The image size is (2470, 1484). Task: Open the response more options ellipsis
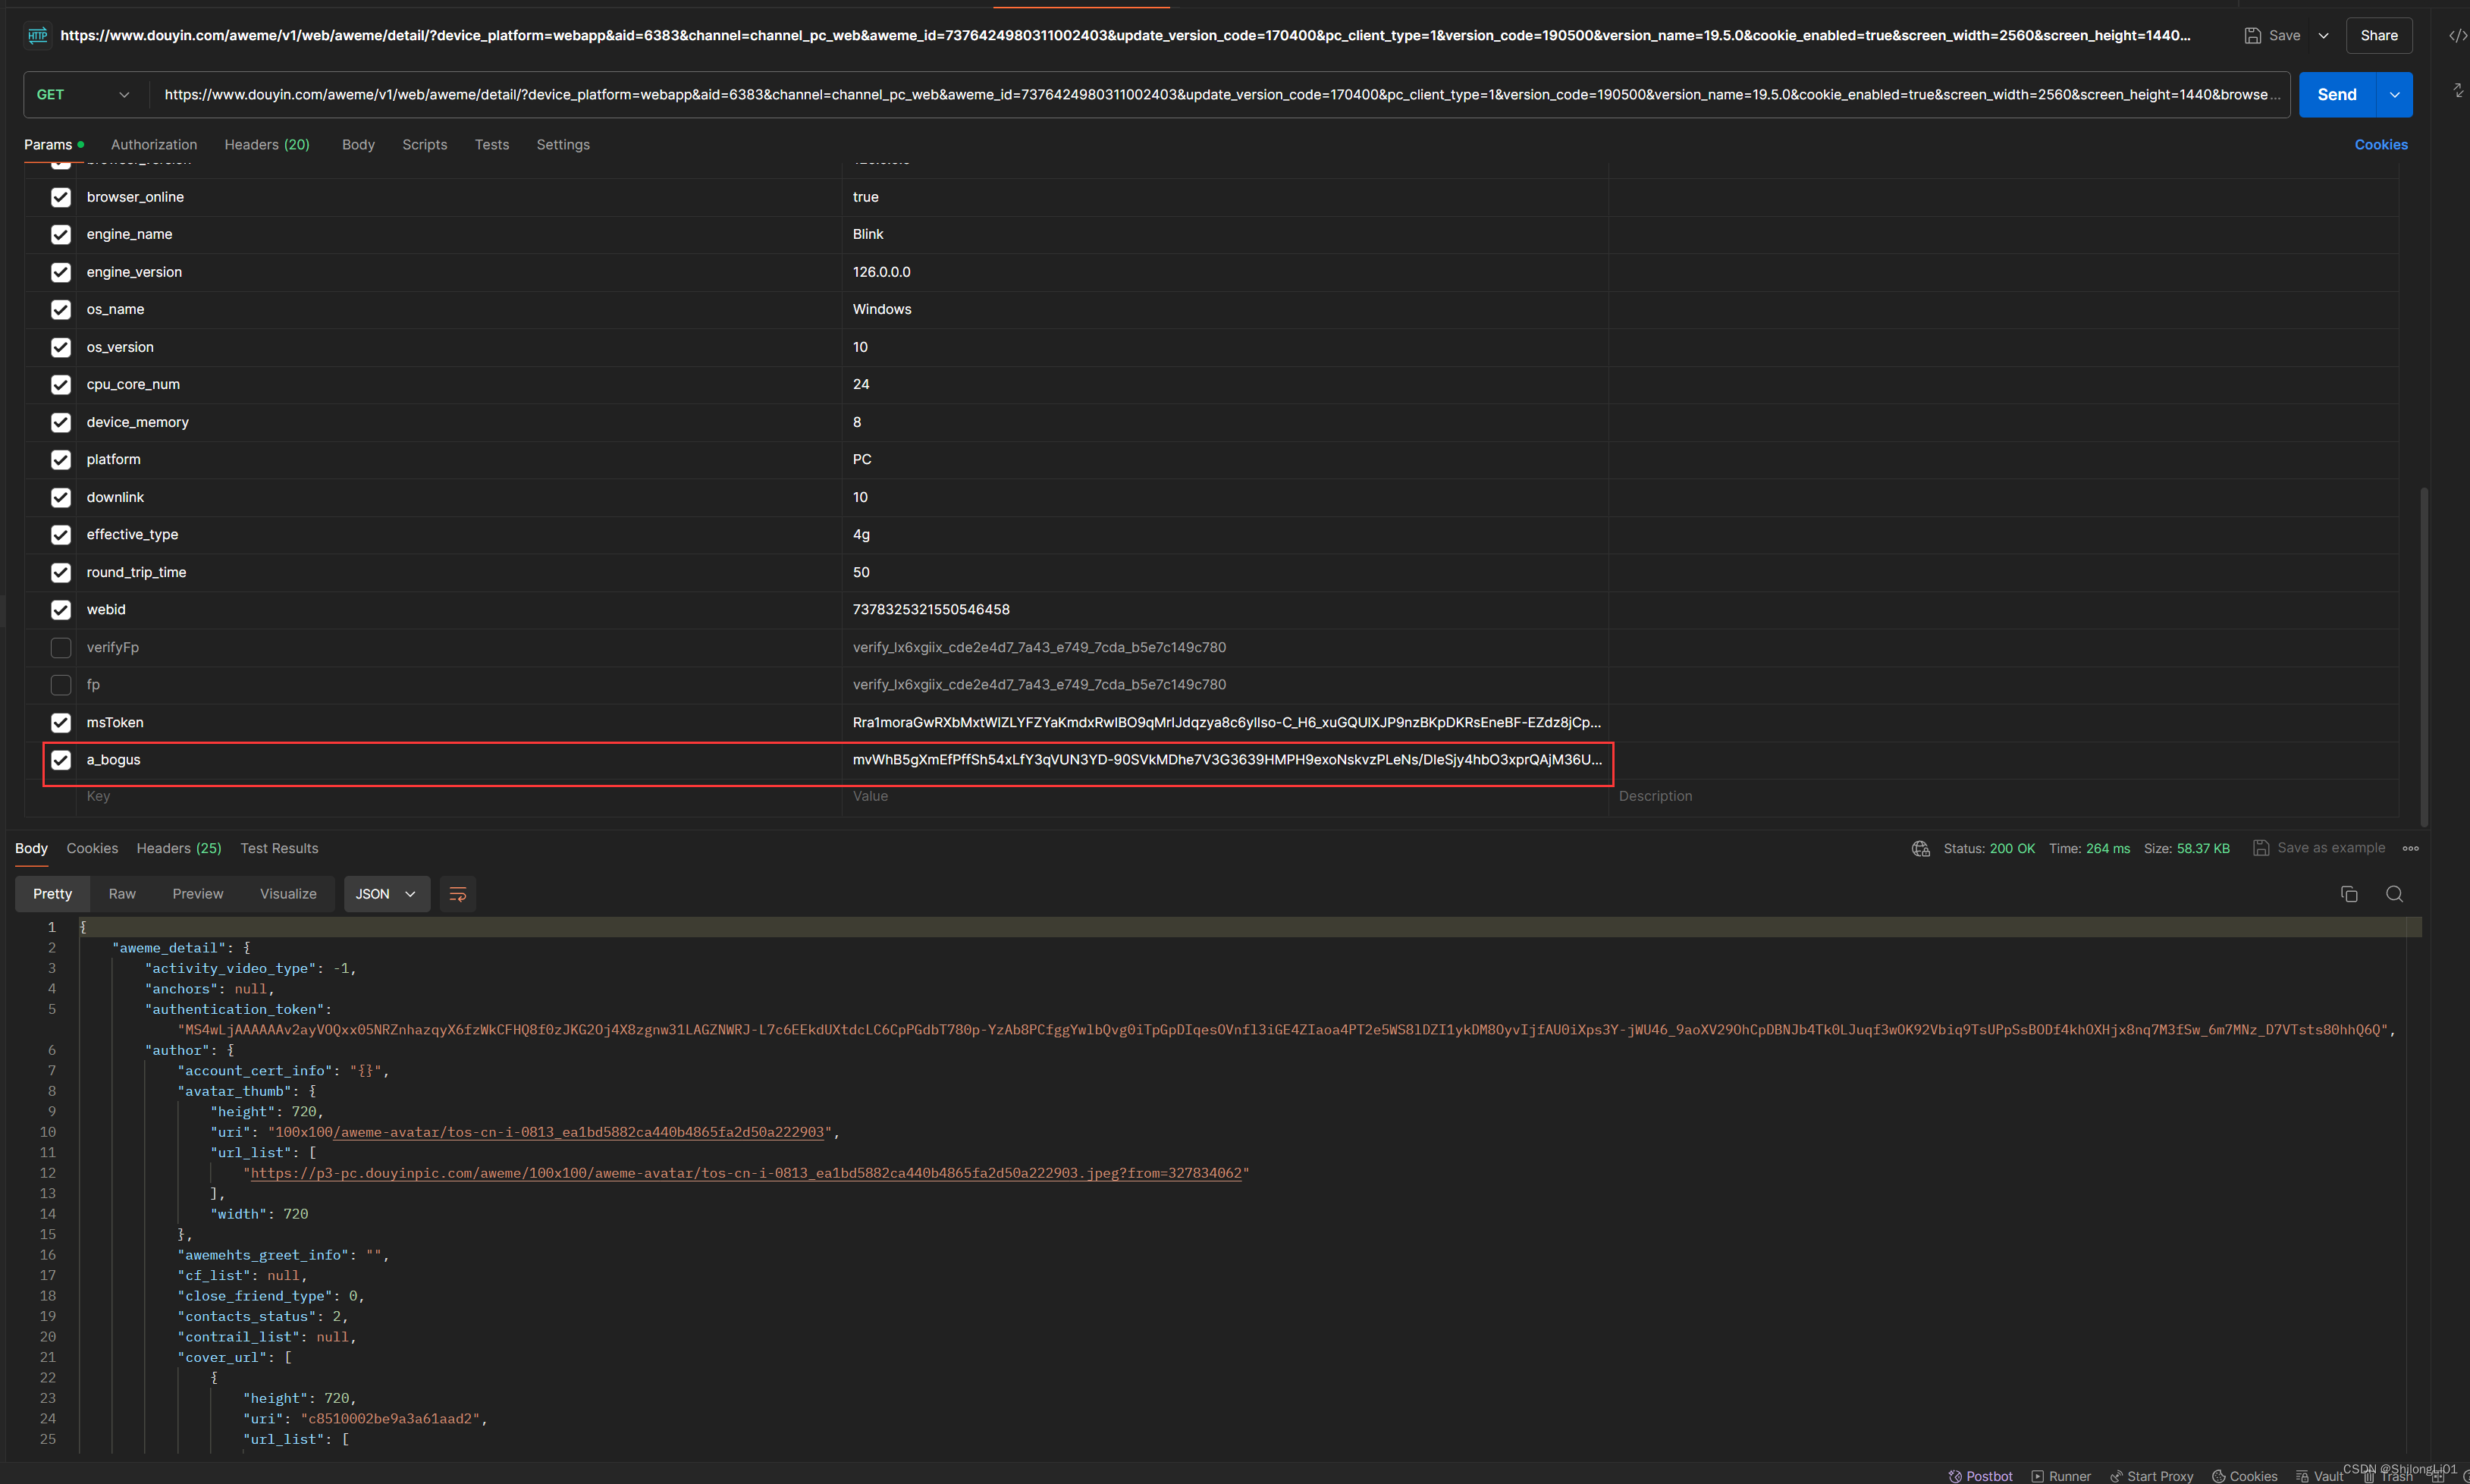2411,848
